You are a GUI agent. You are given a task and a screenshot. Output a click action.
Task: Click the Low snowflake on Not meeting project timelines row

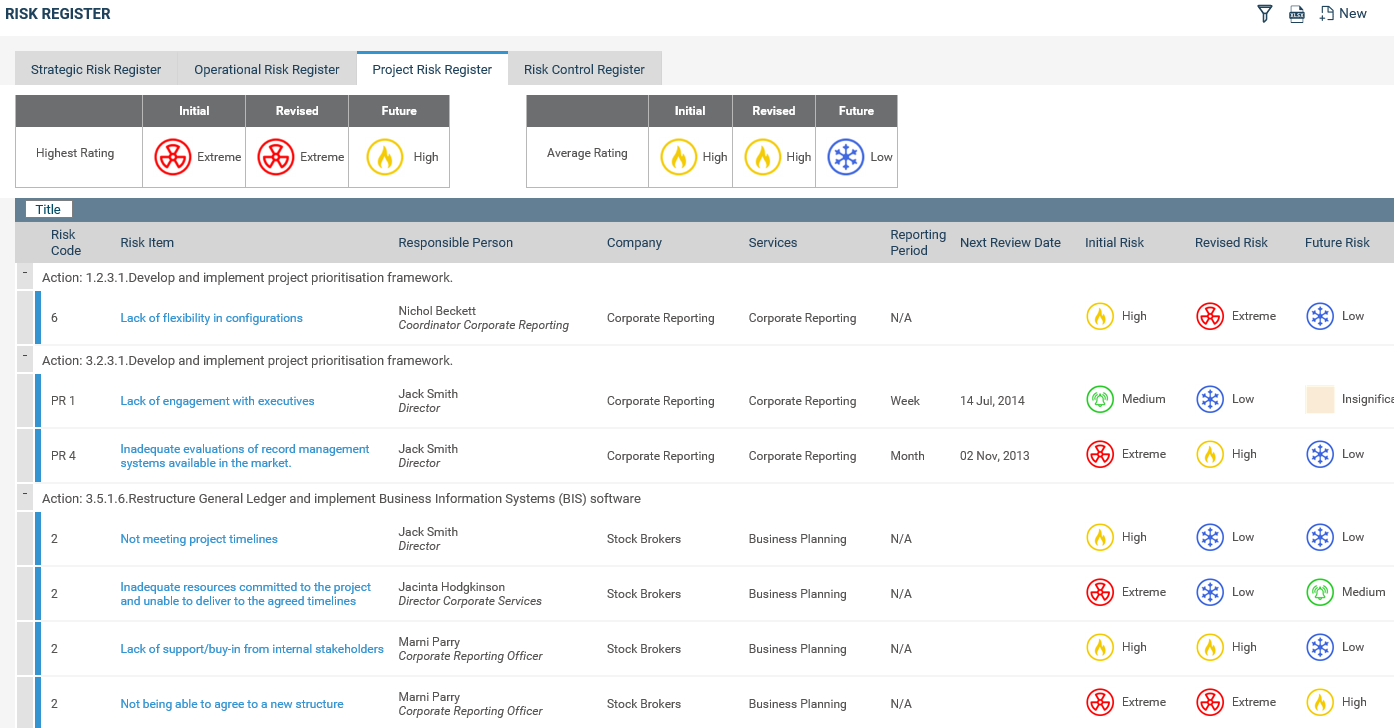[1210, 537]
